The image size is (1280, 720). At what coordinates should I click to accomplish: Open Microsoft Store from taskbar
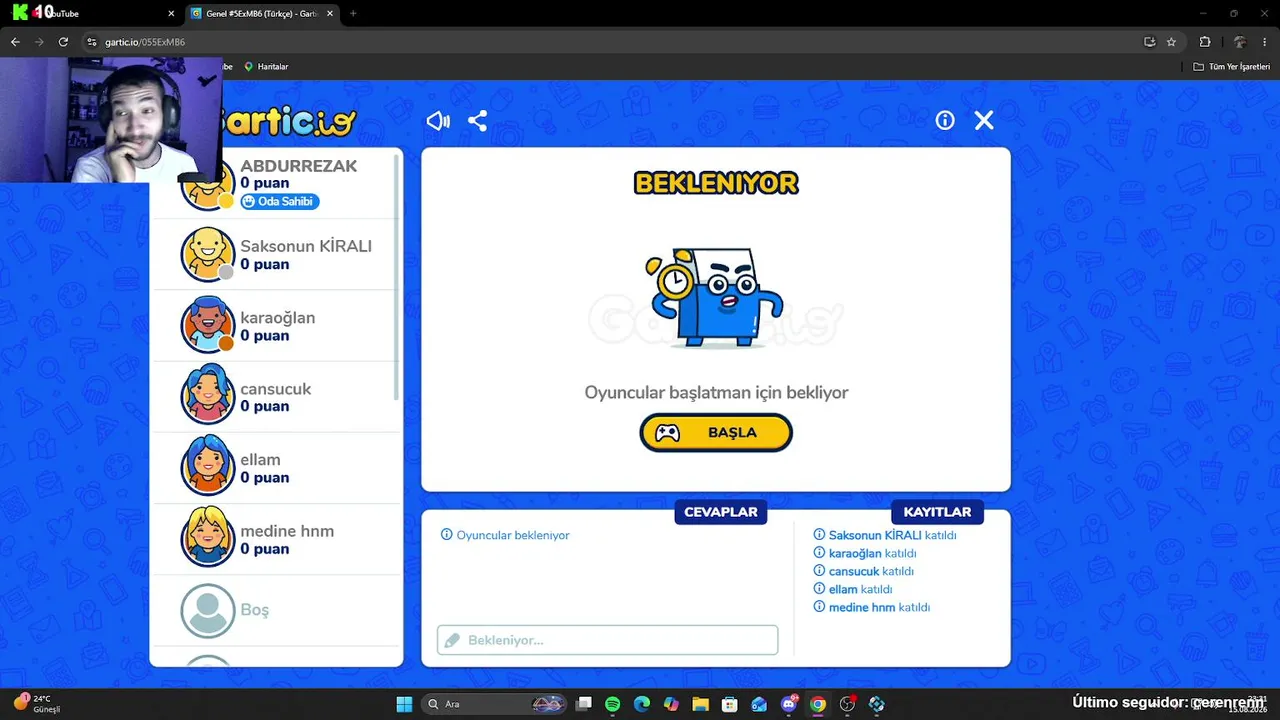coord(730,704)
